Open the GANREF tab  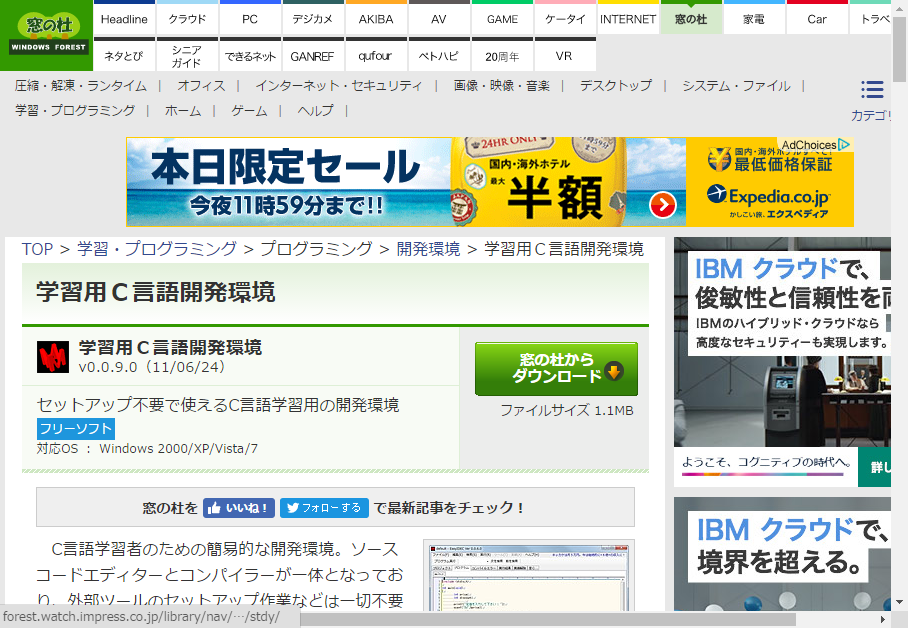point(313,56)
